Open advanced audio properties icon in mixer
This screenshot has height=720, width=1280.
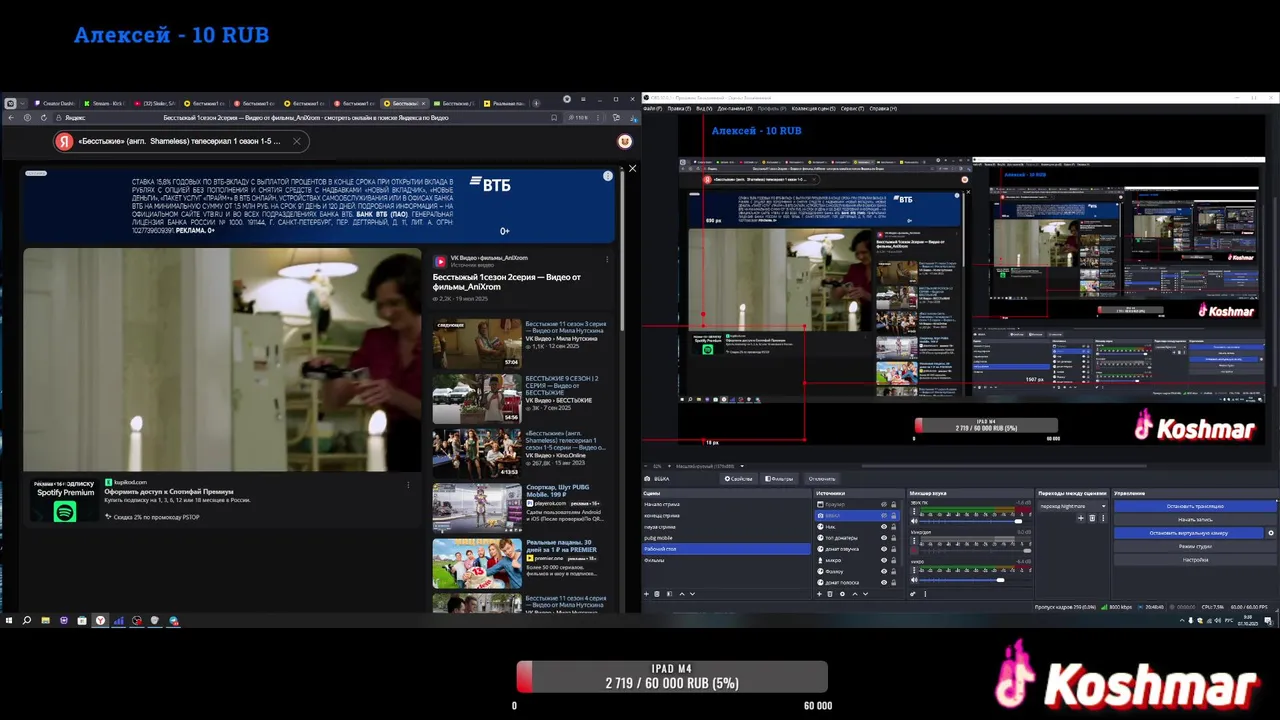point(913,594)
